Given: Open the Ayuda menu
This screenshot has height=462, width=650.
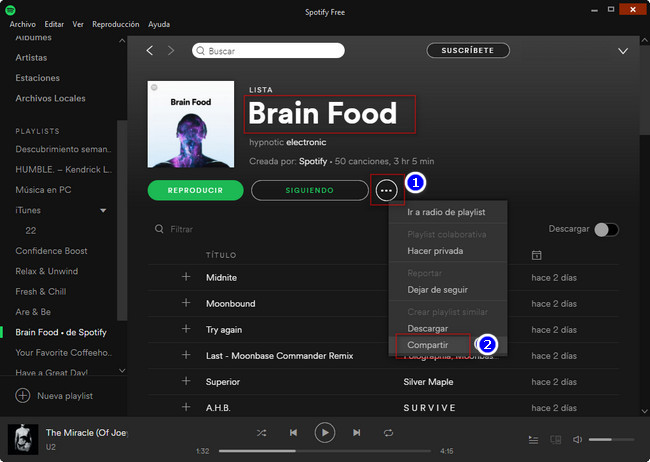Looking at the screenshot, I should click(x=159, y=24).
